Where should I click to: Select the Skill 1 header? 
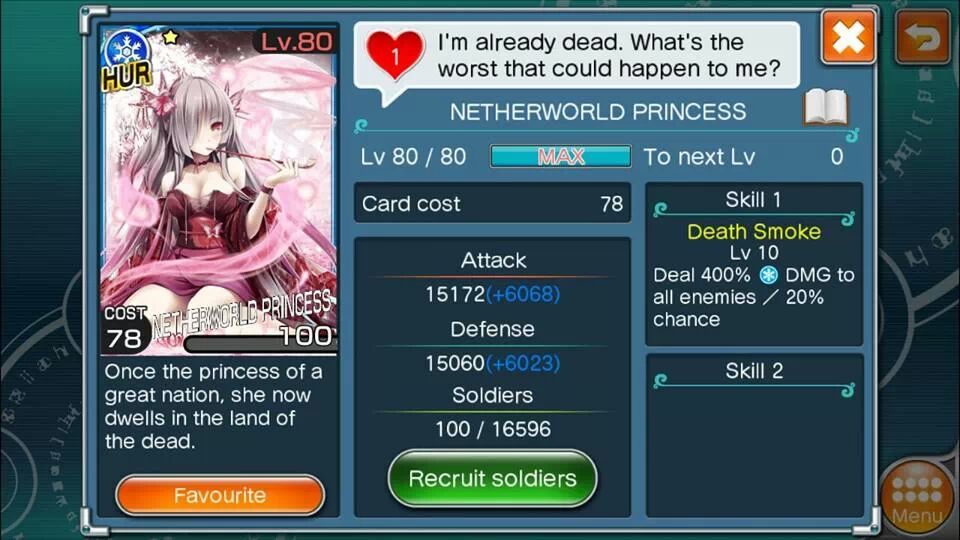[754, 200]
